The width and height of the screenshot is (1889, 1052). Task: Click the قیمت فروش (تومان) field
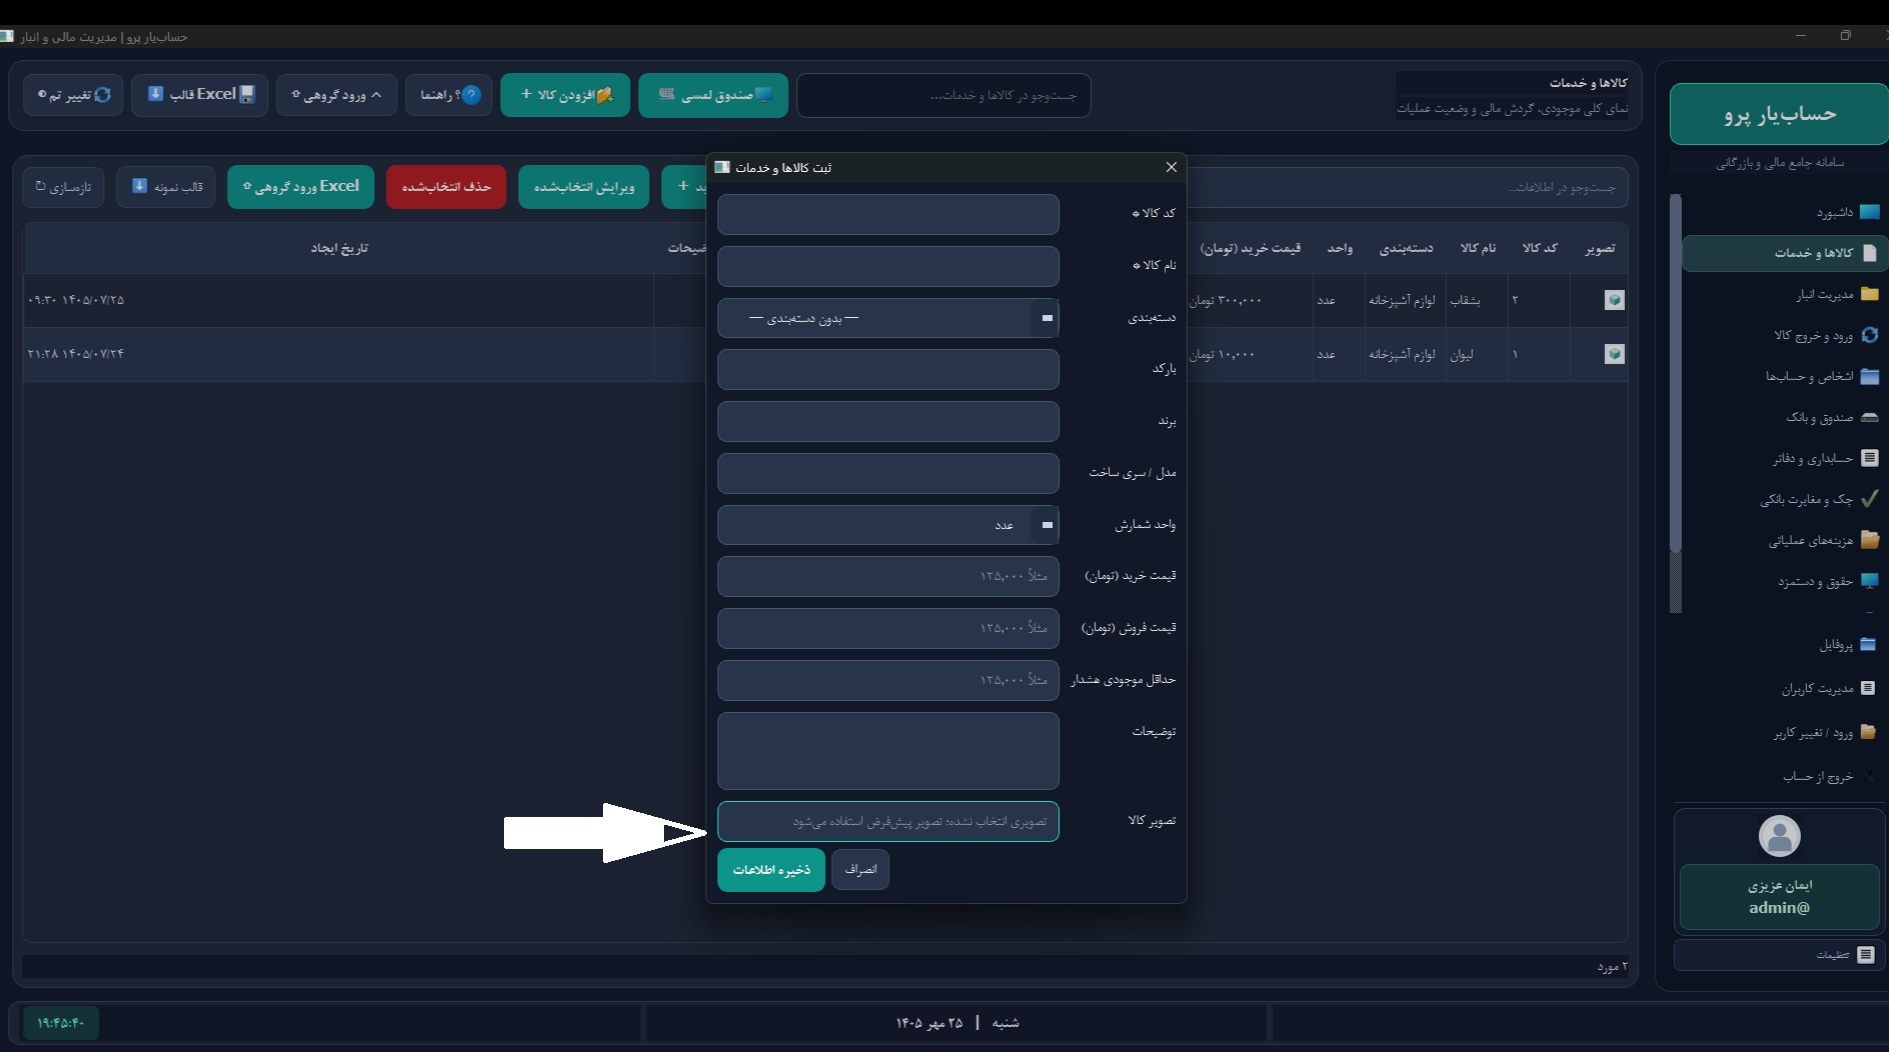pyautogui.click(x=888, y=629)
